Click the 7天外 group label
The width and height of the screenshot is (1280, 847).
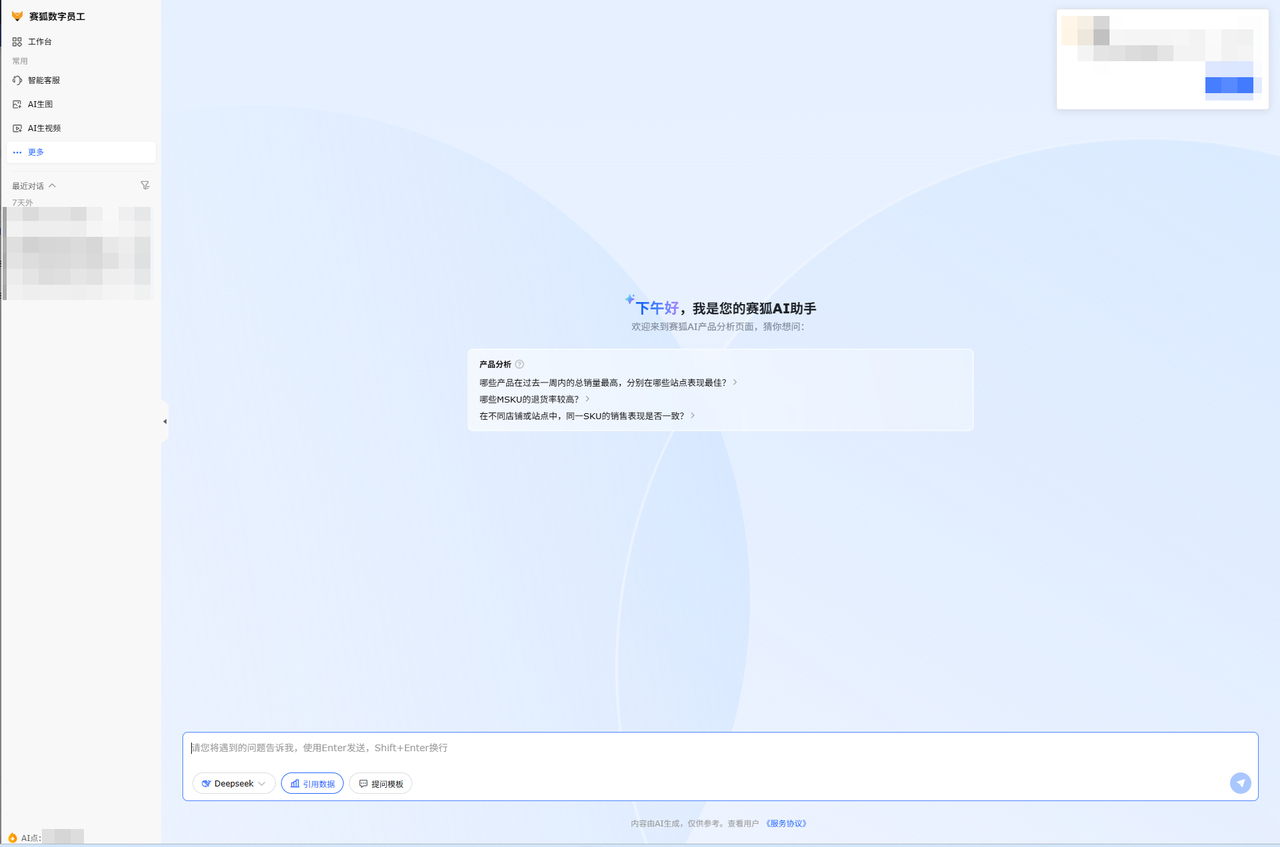(22, 202)
